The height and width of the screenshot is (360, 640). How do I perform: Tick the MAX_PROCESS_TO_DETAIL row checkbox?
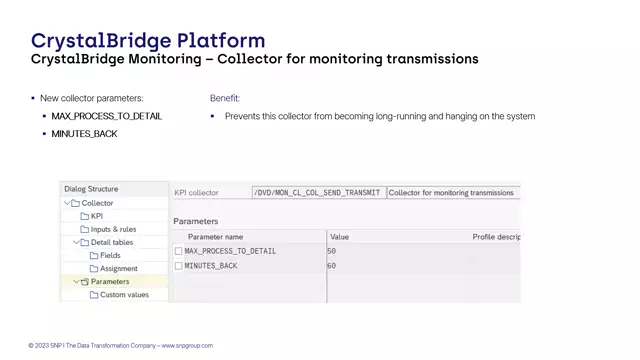178,251
